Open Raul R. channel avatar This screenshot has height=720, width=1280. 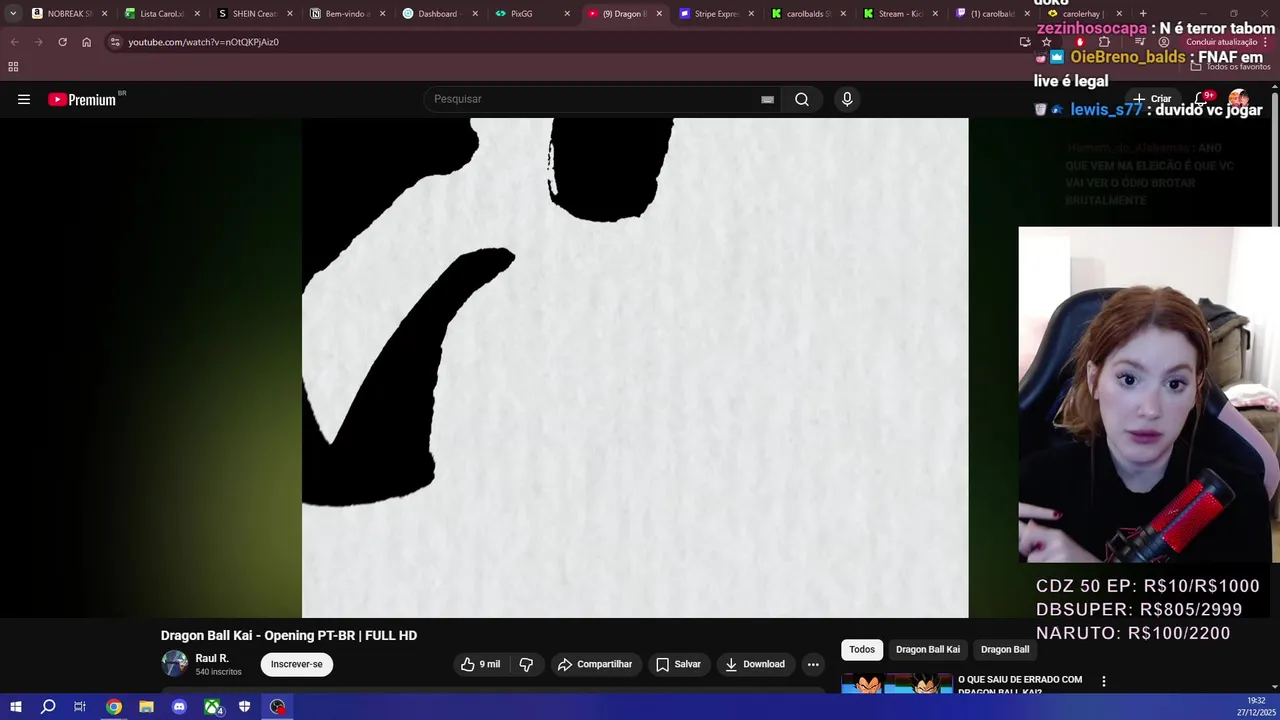tap(175, 664)
